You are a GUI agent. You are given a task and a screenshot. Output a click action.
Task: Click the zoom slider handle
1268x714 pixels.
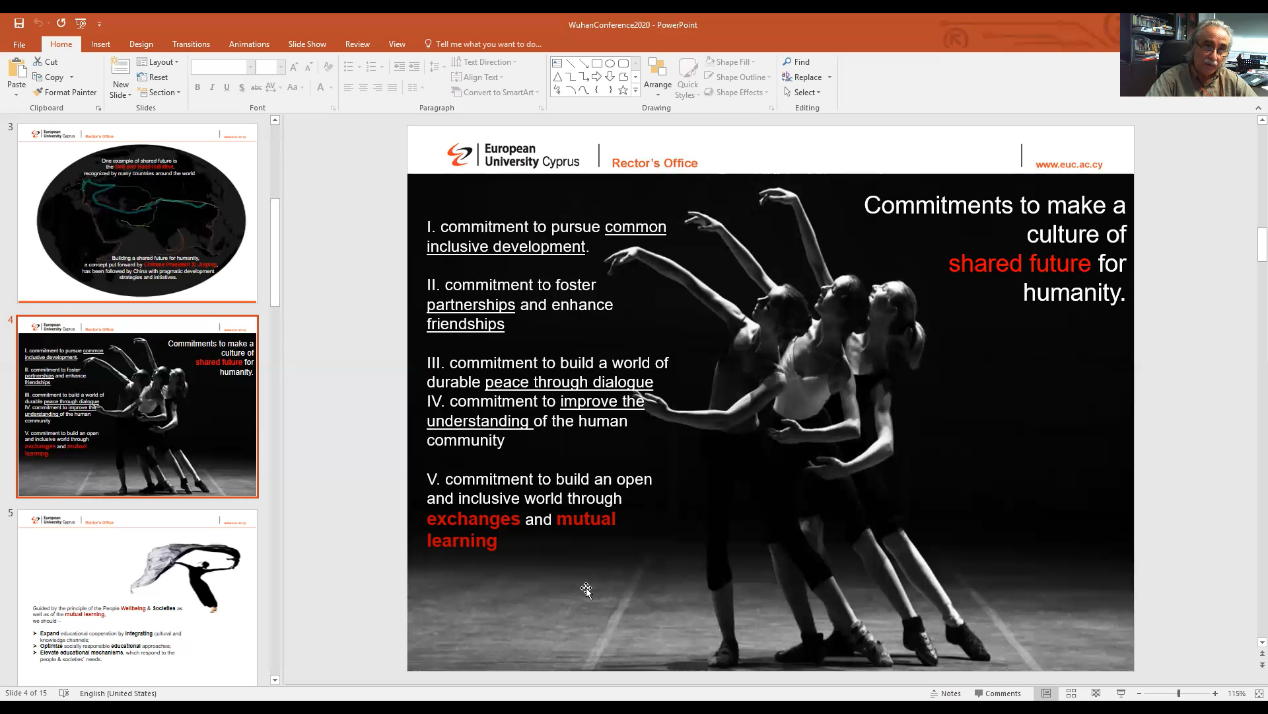coord(1178,693)
